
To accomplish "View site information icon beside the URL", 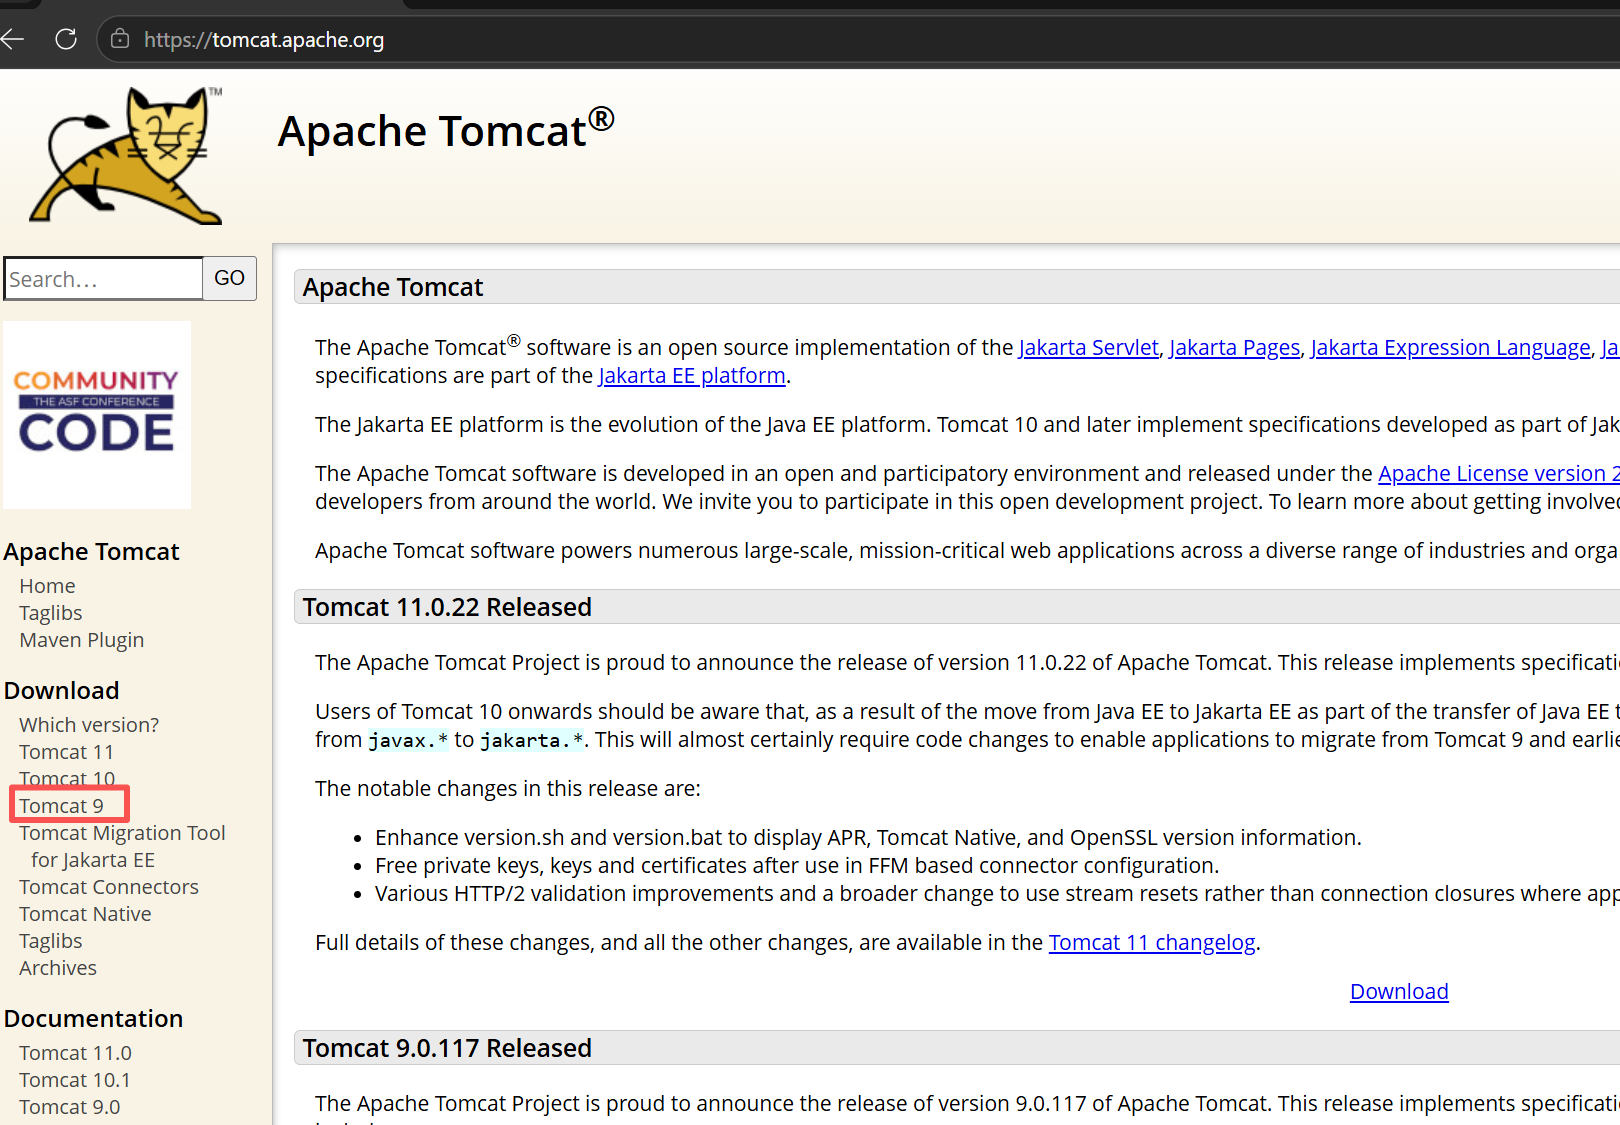I will click(x=120, y=39).
